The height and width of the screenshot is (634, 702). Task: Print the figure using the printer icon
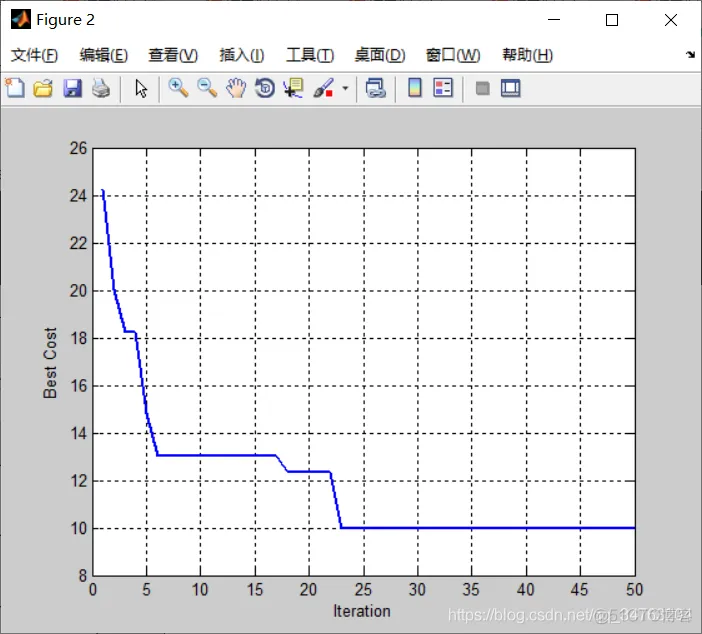[101, 88]
